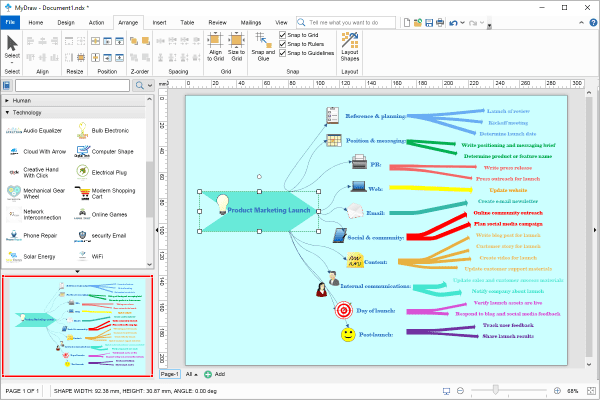Select the Modern Shopping Cart shape
Screen dimensions: 600x400
[105, 193]
